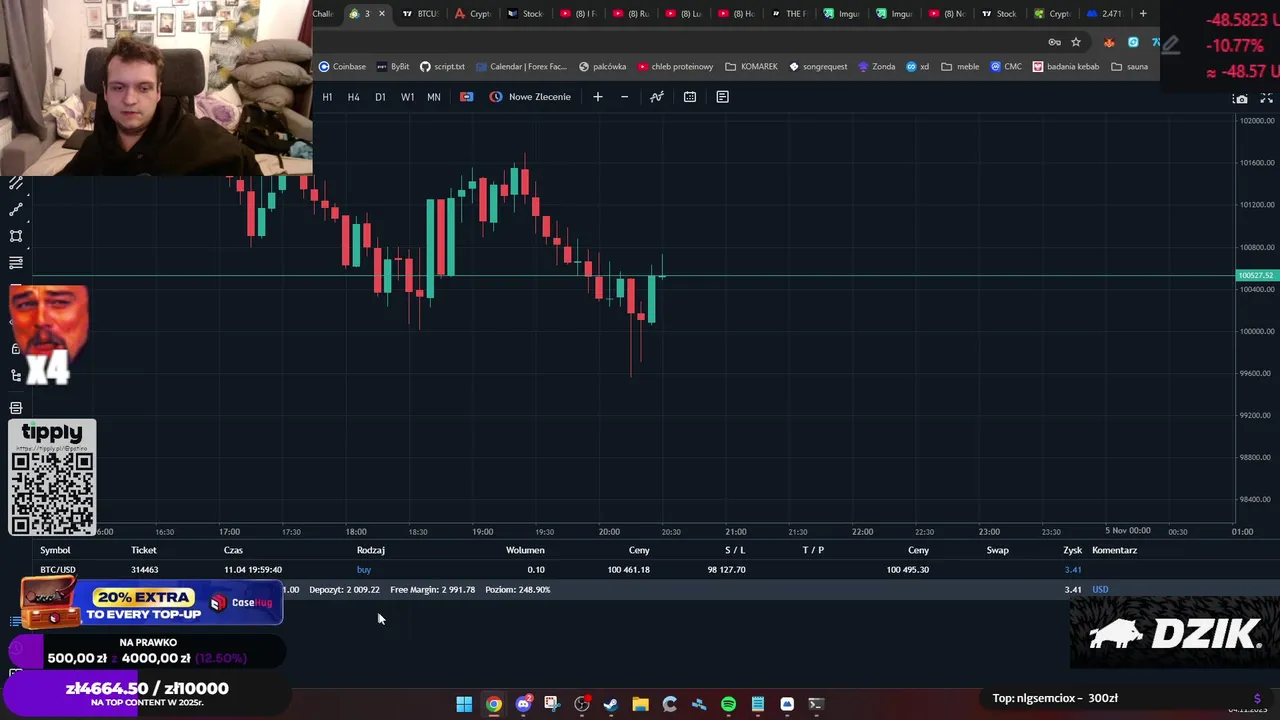Open the MetaMask fox extension icon

[1109, 42]
